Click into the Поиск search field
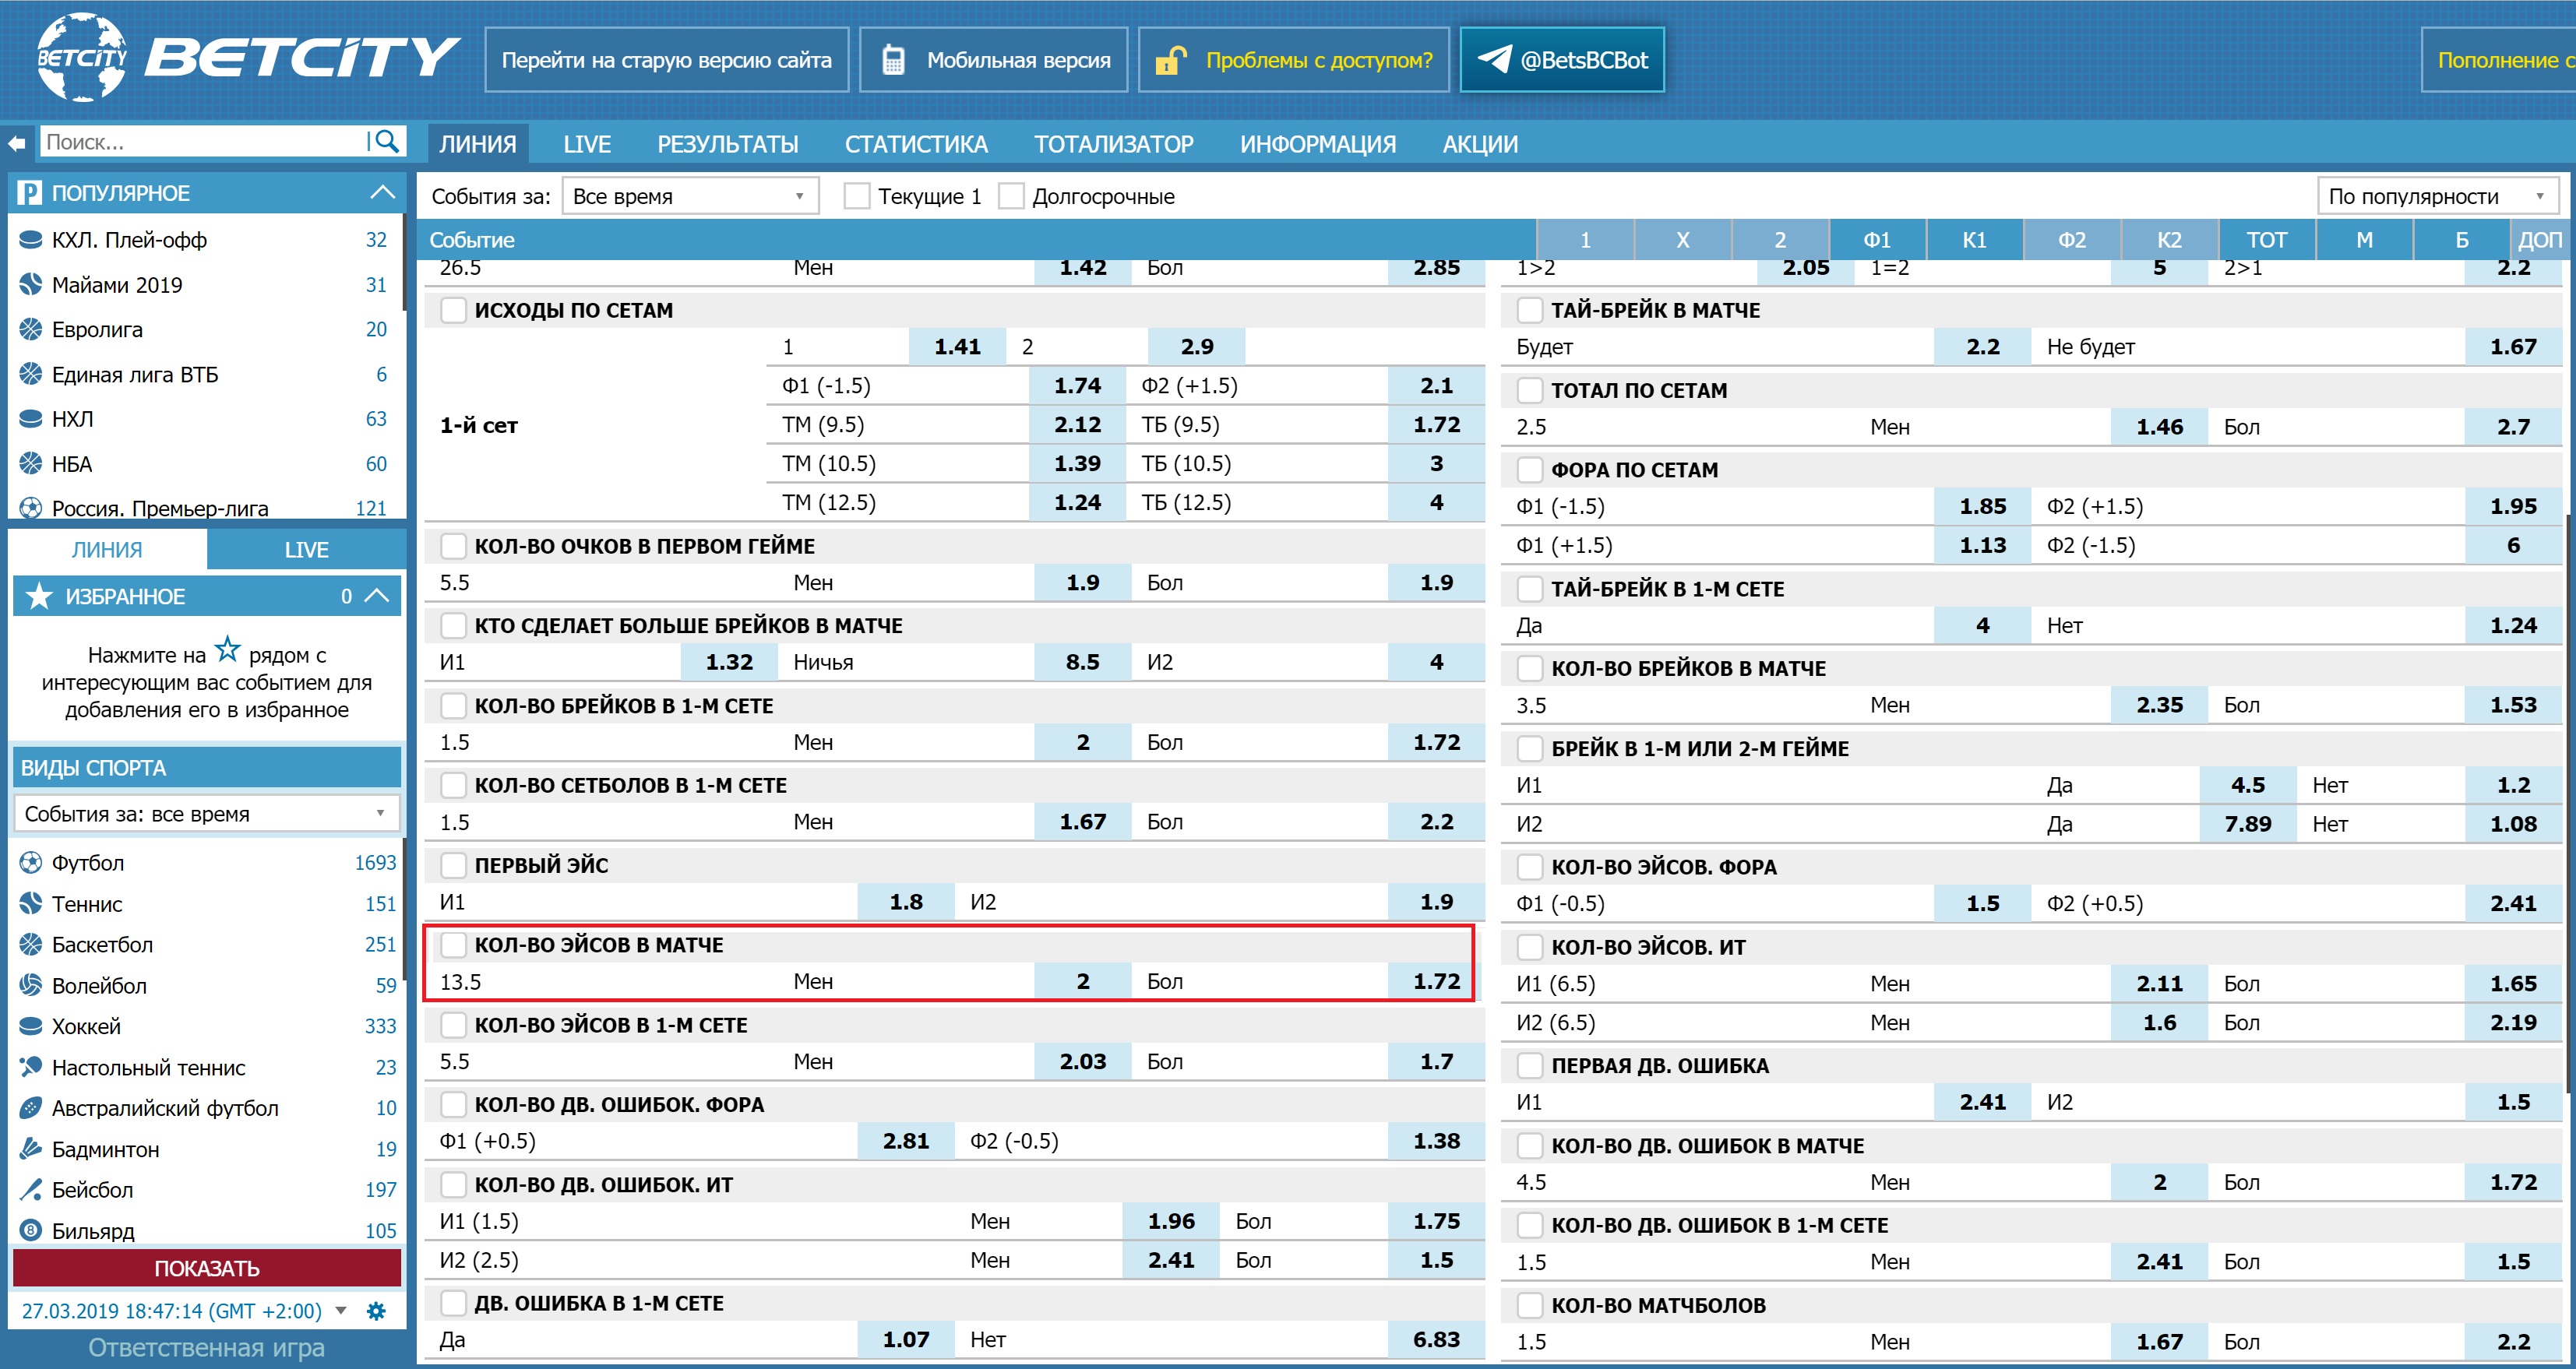Image resolution: width=2576 pixels, height=1369 pixels. [200, 142]
